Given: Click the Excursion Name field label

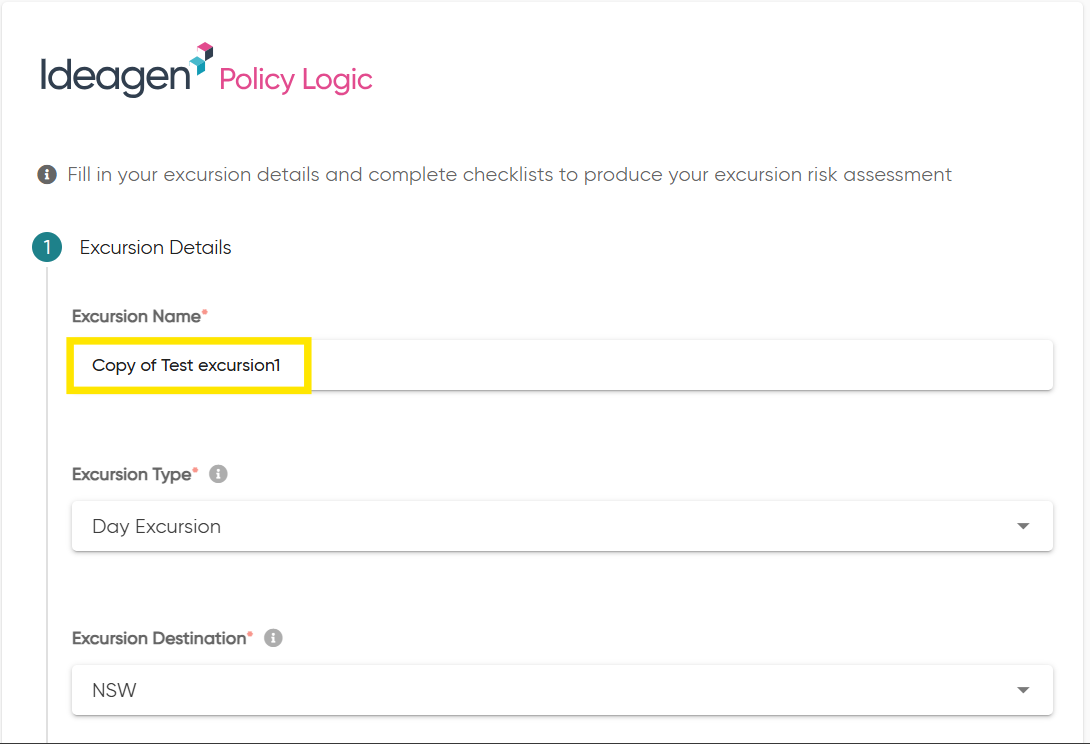Looking at the screenshot, I should 136,316.
